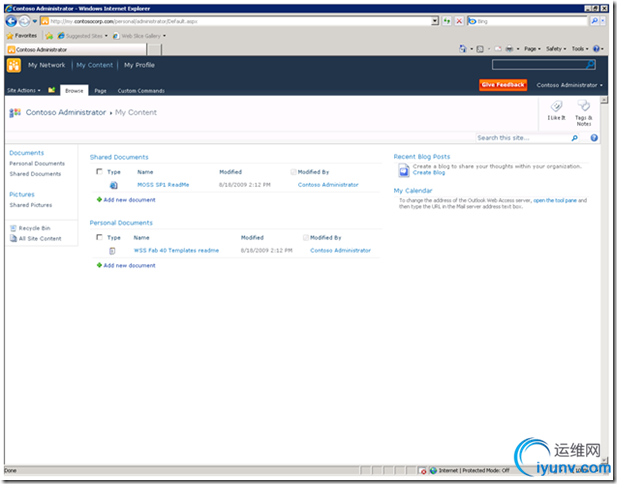This screenshot has width=617, height=484.
Task: Add new document under Personal Documents
Action: coord(129,266)
